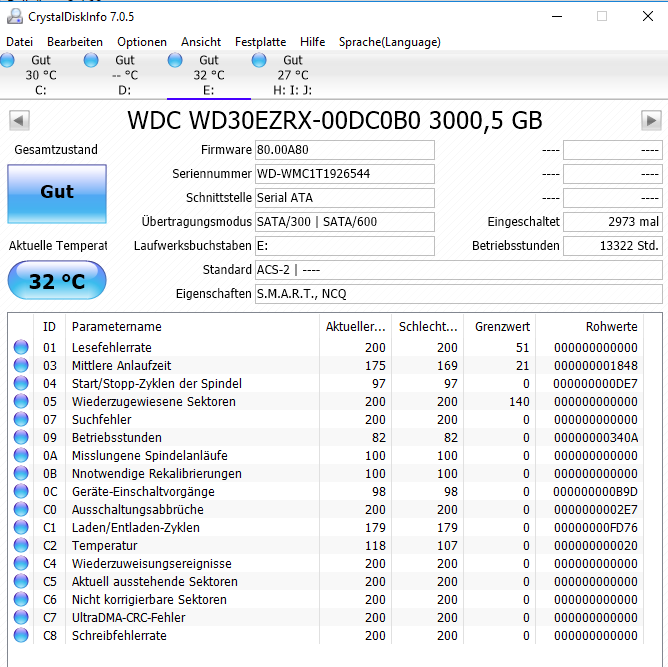Click raw value 00000000FD76
The image size is (668, 667).
click(x=596, y=527)
